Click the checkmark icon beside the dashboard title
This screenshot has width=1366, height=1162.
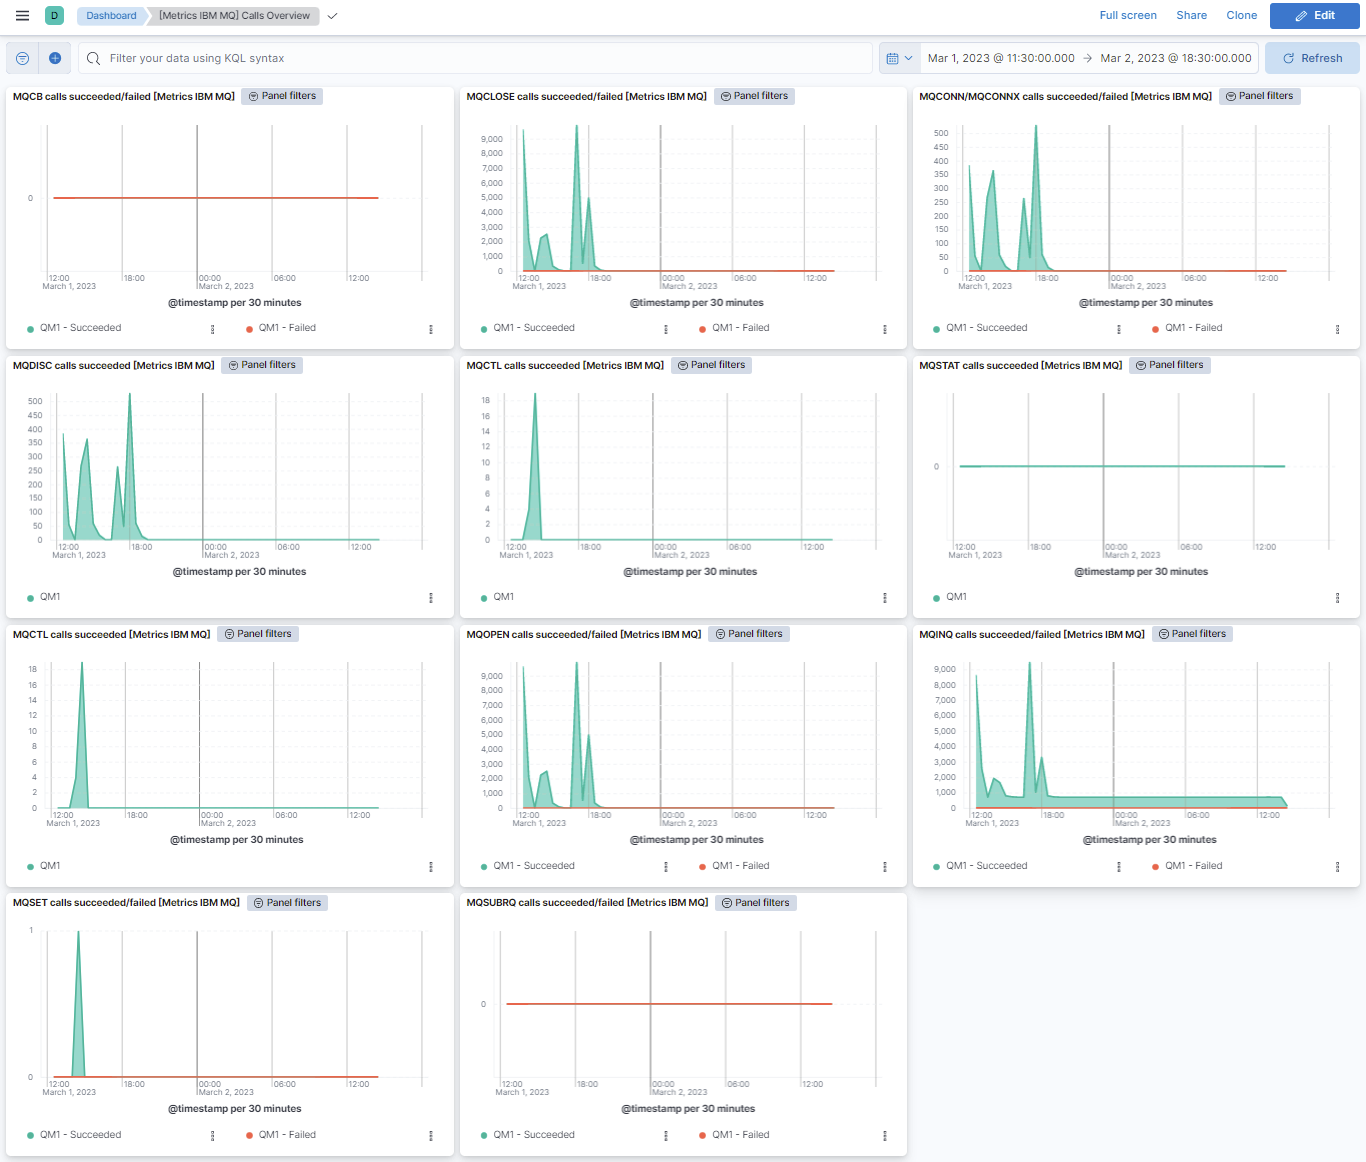click(x=333, y=16)
